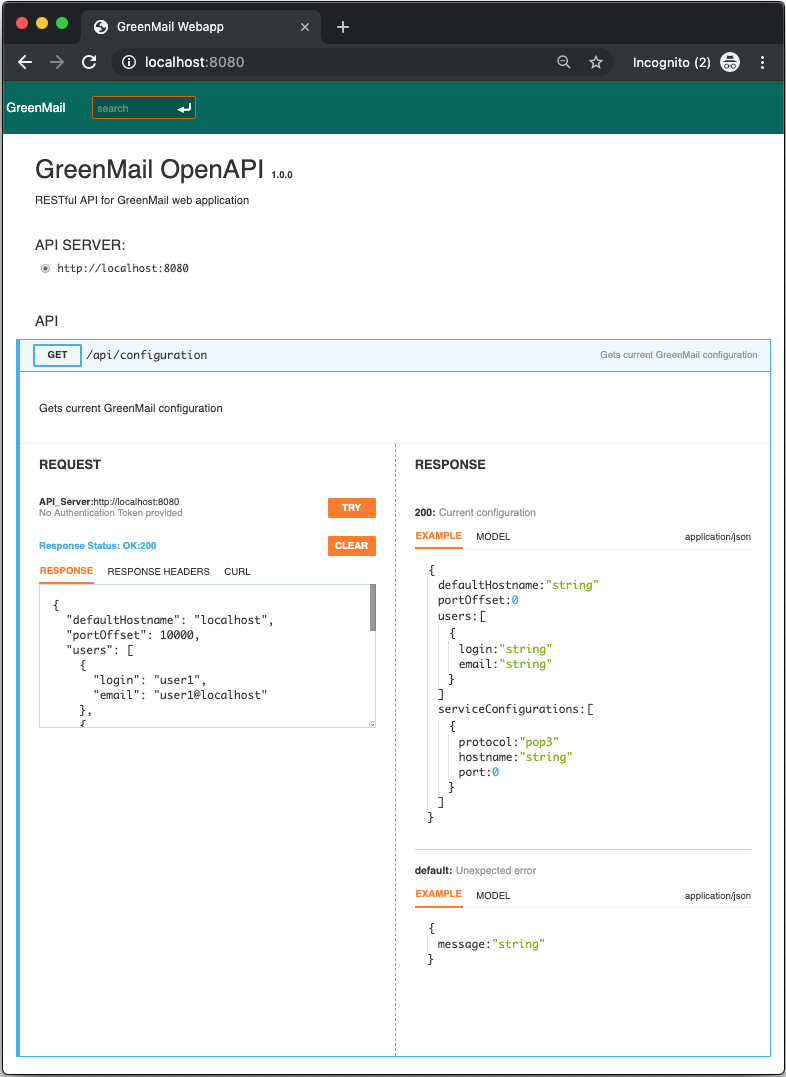This screenshot has height=1077, width=786.
Task: Open MODEL tab under 200 response
Action: [493, 536]
